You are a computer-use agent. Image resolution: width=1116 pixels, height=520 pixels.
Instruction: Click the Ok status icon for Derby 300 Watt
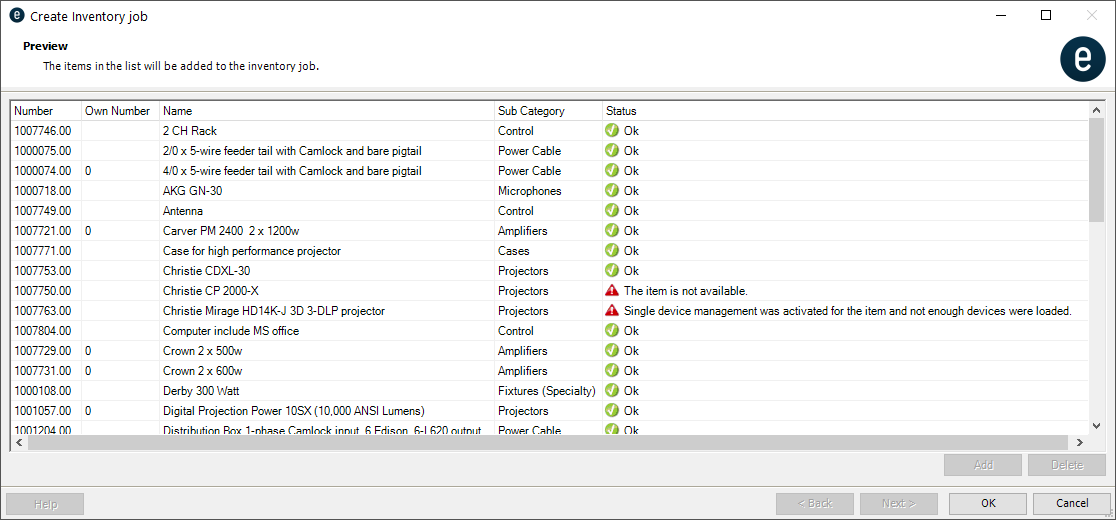[x=612, y=391]
